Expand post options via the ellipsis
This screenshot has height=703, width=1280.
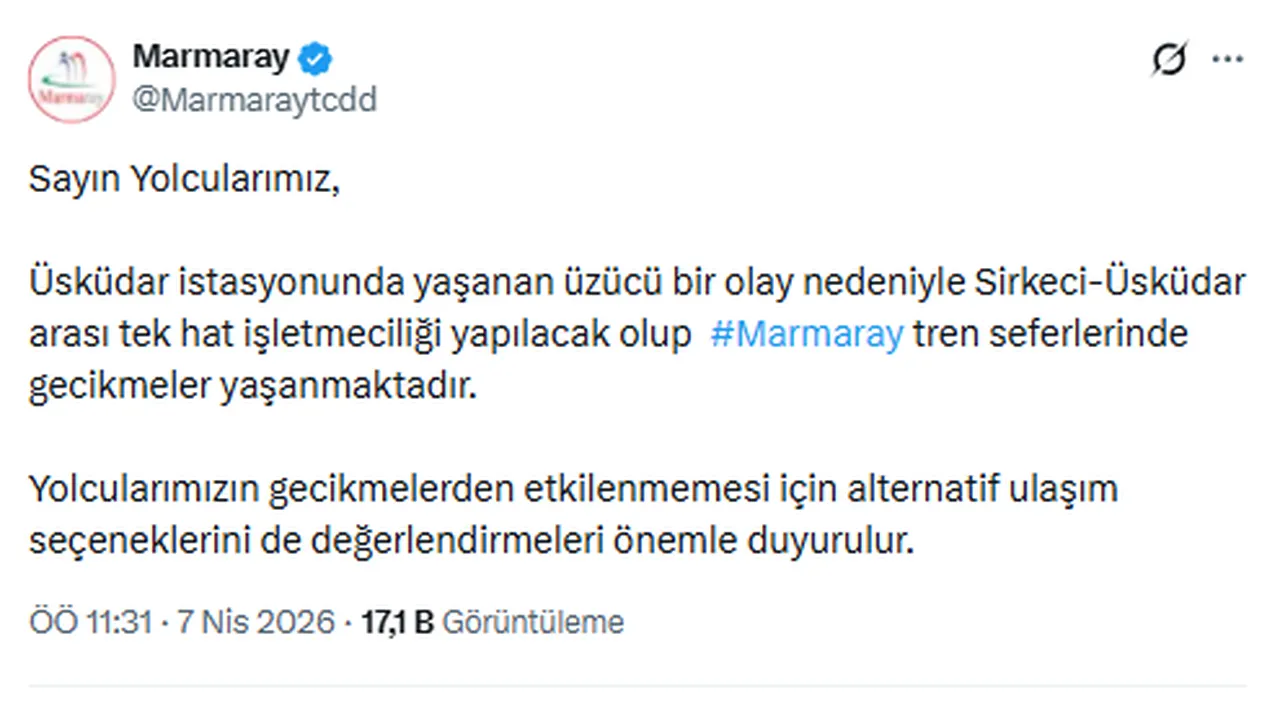pyautogui.click(x=1227, y=58)
